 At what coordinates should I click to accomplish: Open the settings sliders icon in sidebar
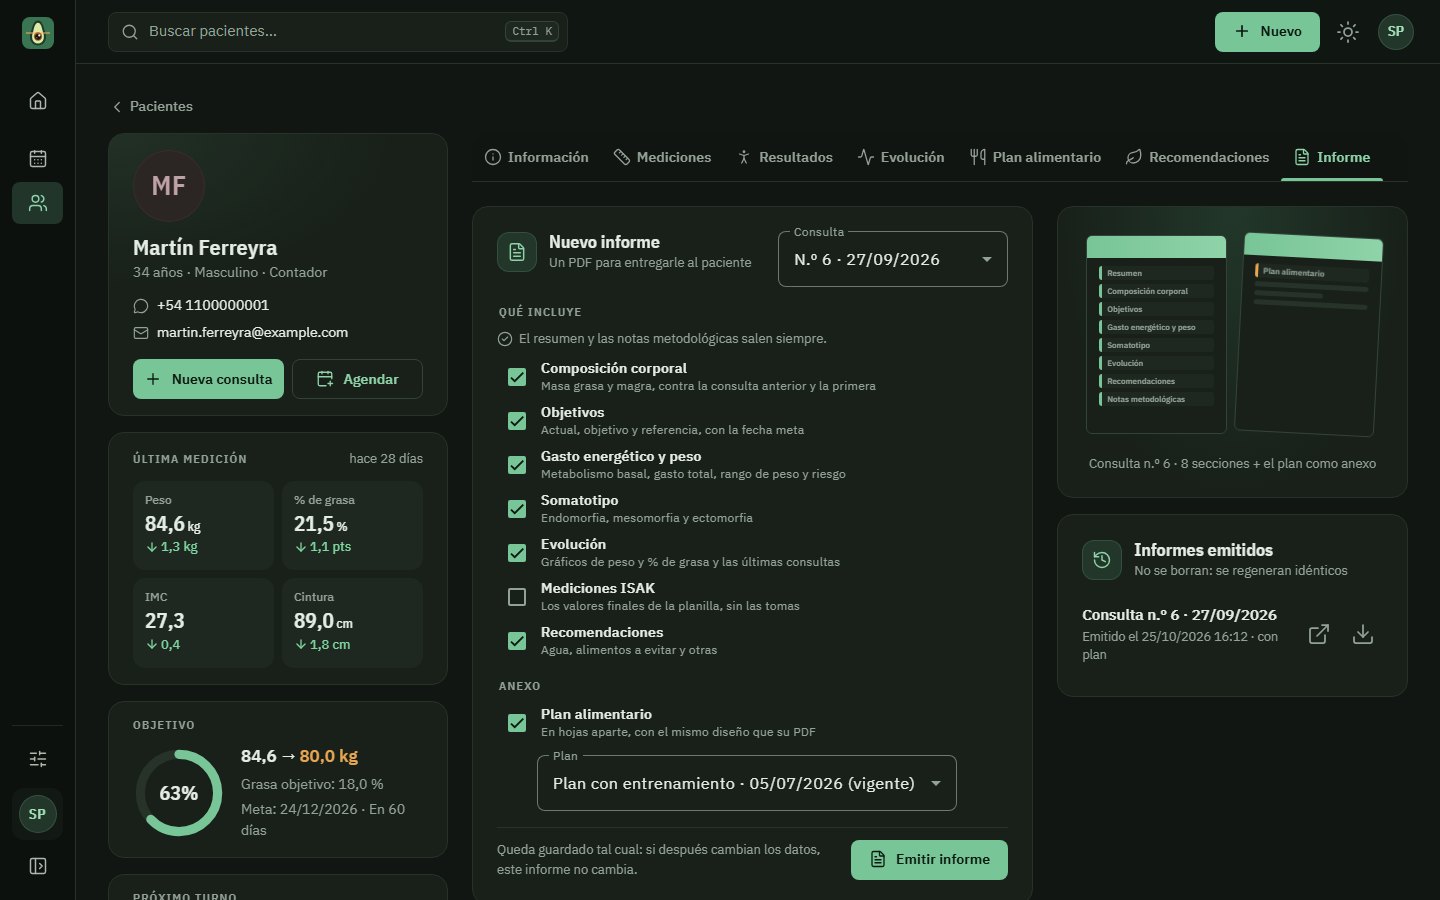[38, 759]
